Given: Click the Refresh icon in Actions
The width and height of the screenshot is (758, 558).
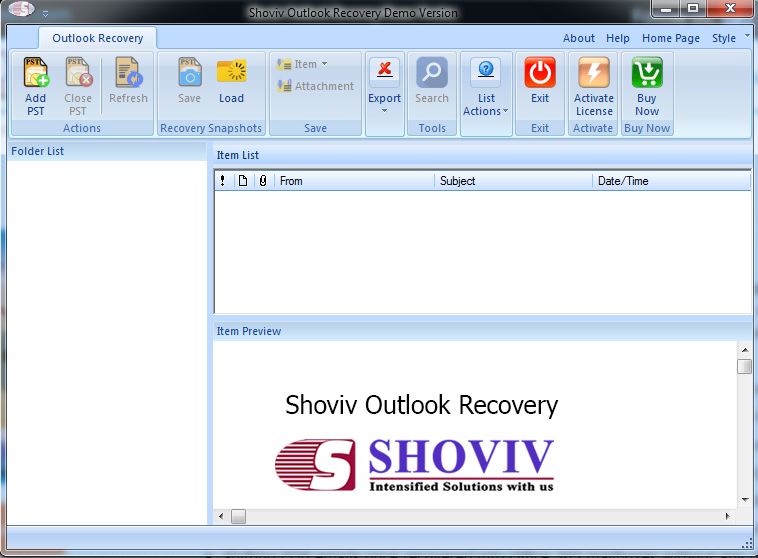Looking at the screenshot, I should (x=128, y=73).
